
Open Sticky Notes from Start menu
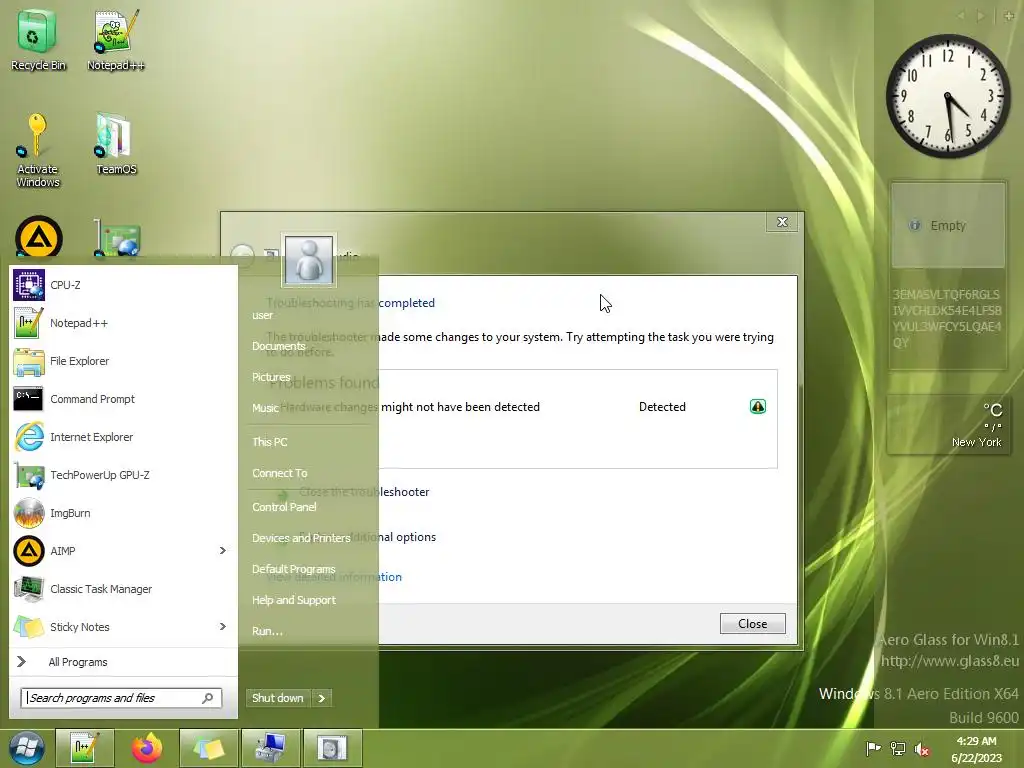(x=123, y=627)
